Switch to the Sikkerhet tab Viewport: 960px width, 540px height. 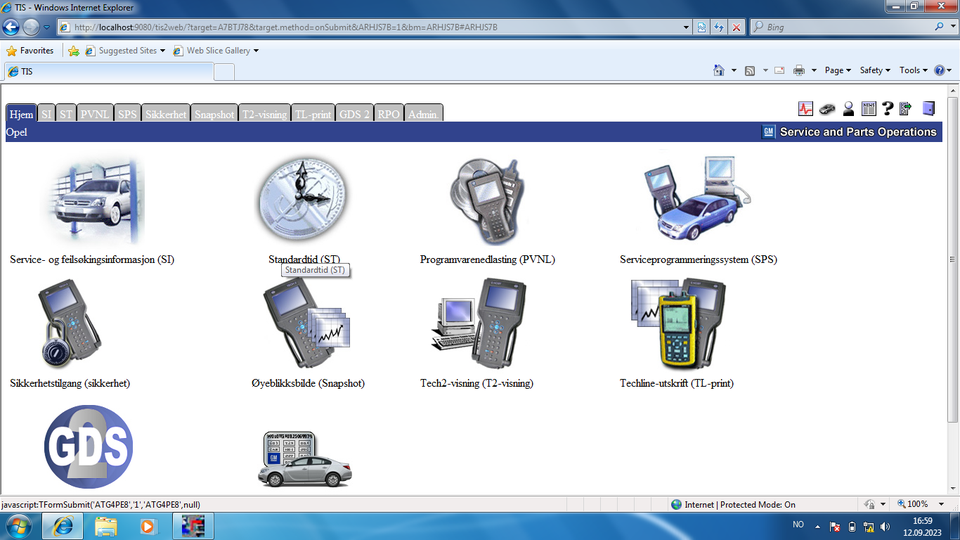coord(166,114)
